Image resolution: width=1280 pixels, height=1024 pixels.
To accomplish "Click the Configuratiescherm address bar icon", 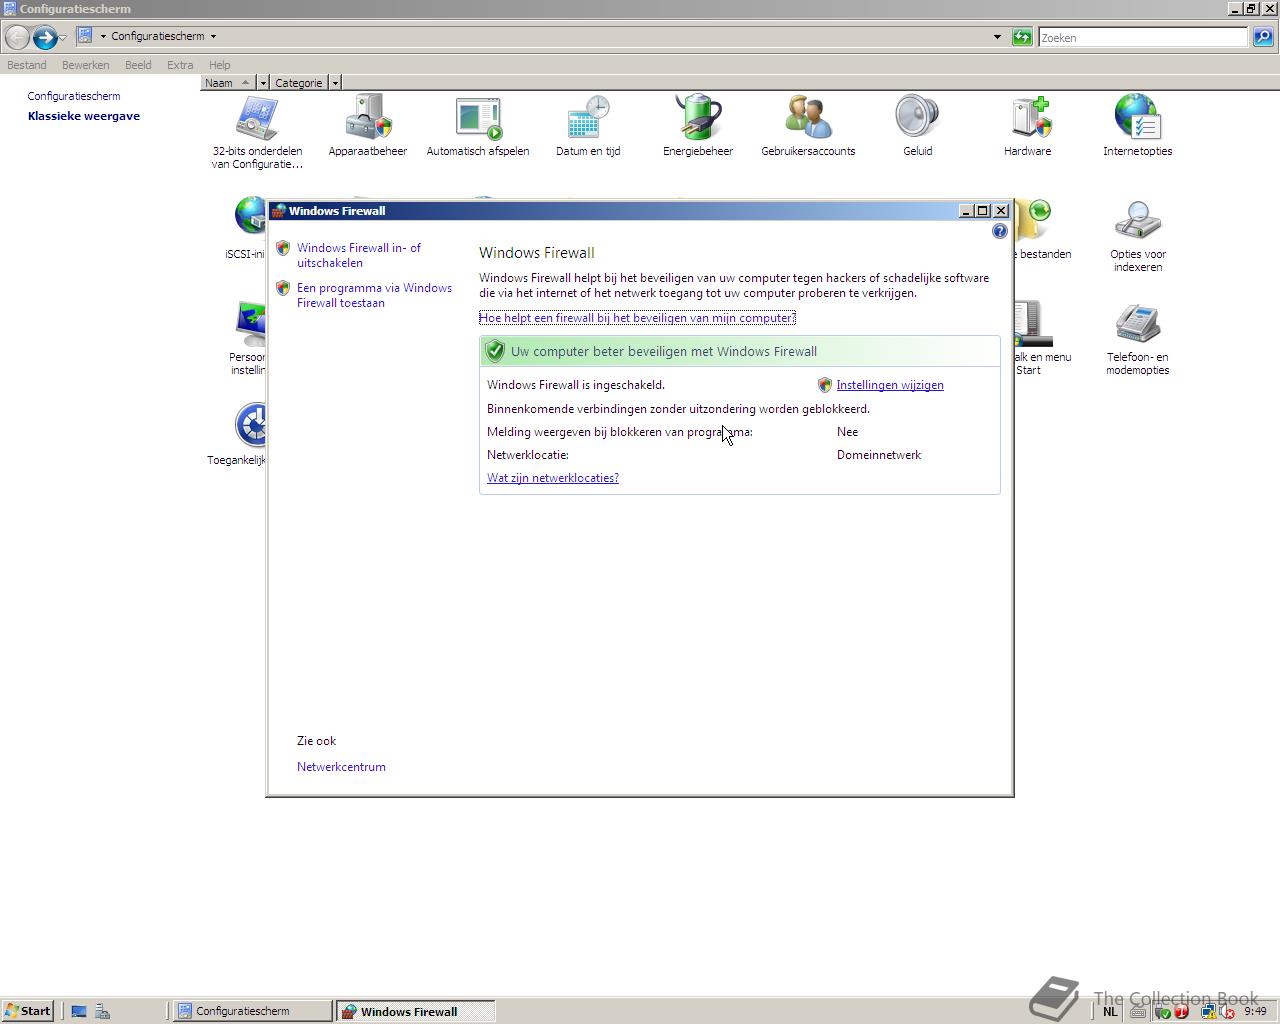I will (x=85, y=36).
